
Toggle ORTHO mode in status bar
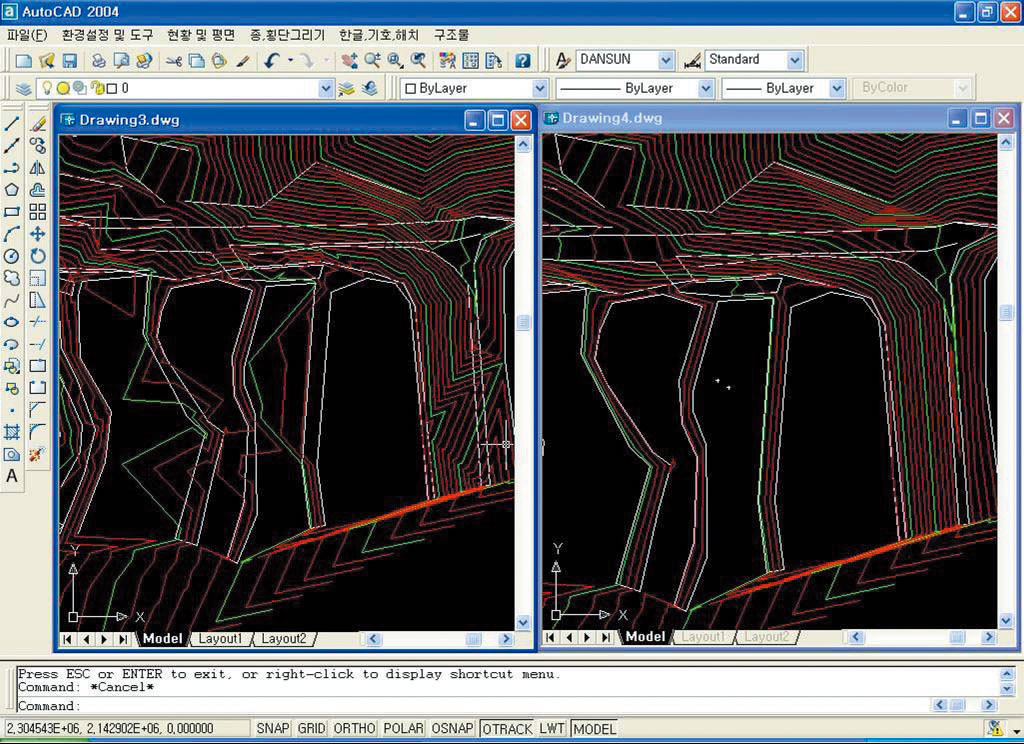(354, 729)
